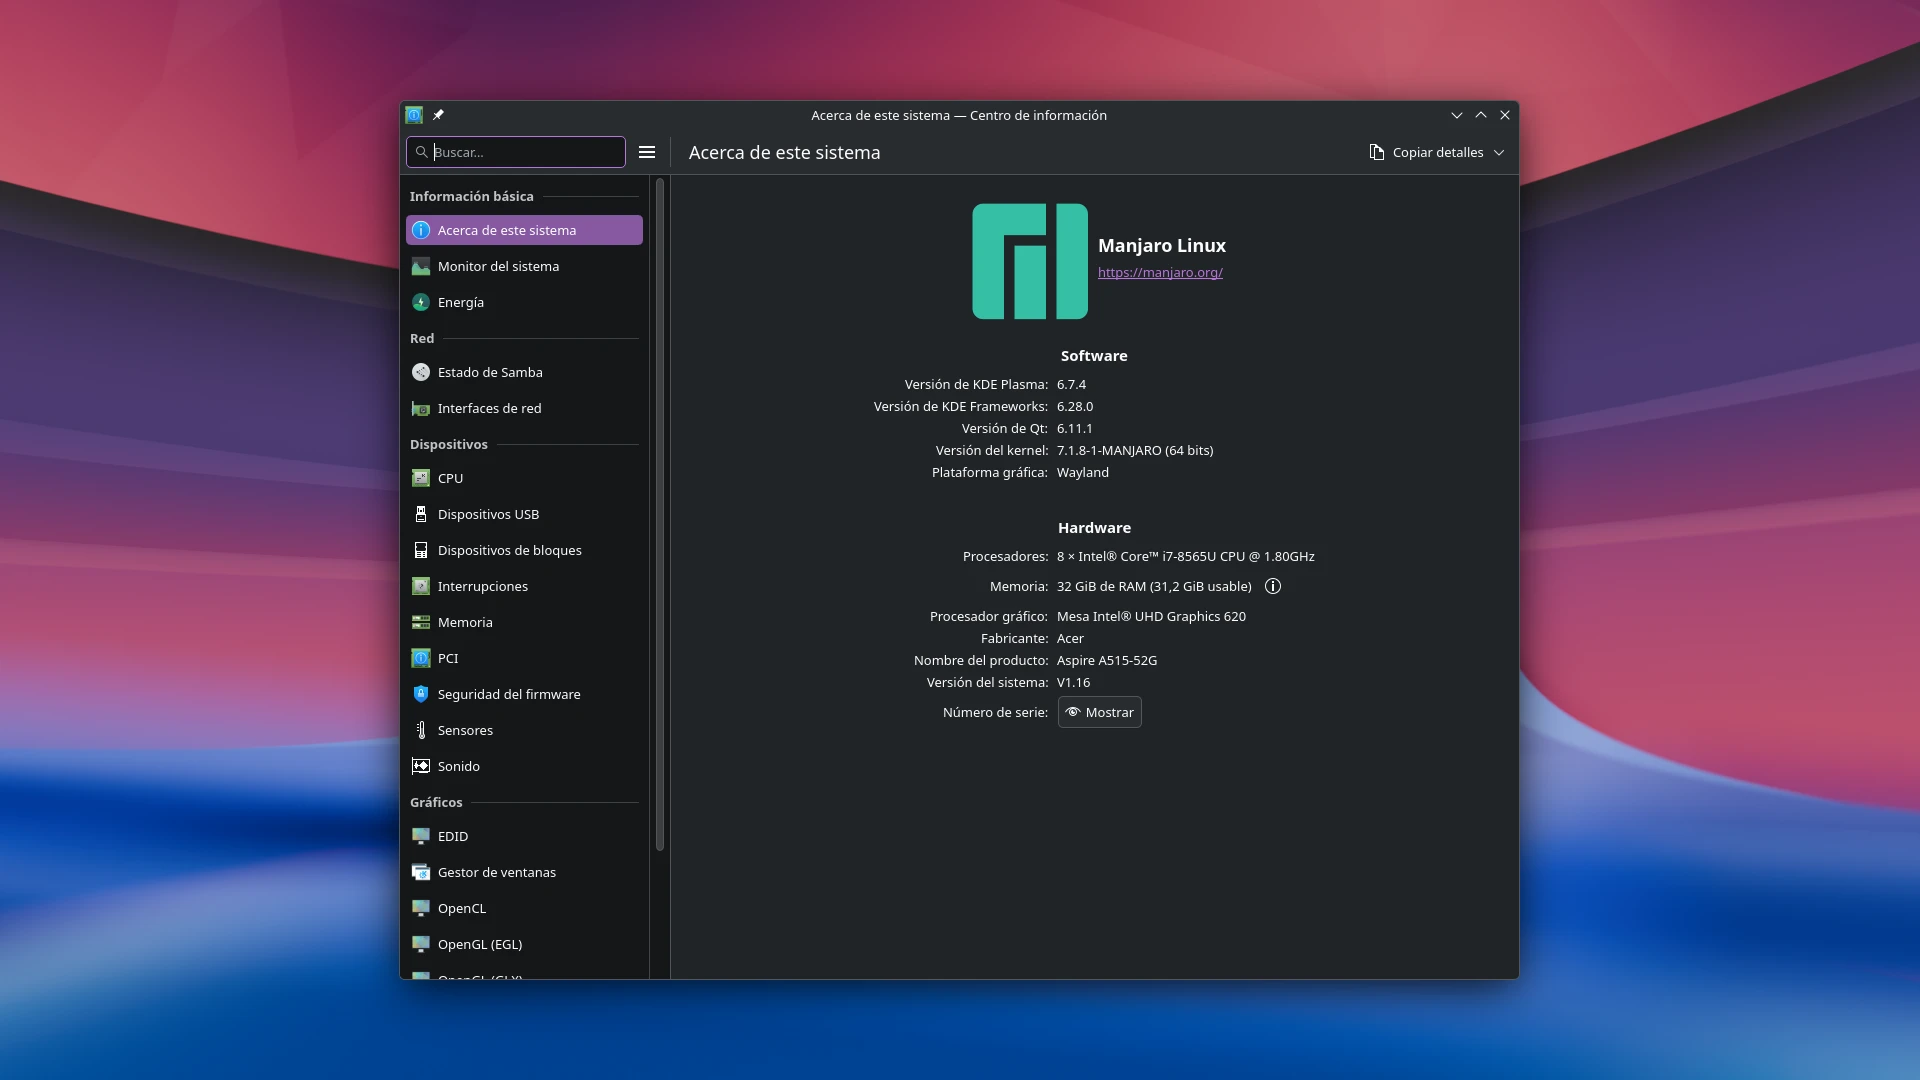The image size is (1920, 1080).
Task: Open the Seguridad del firmware shield icon
Action: (421, 694)
